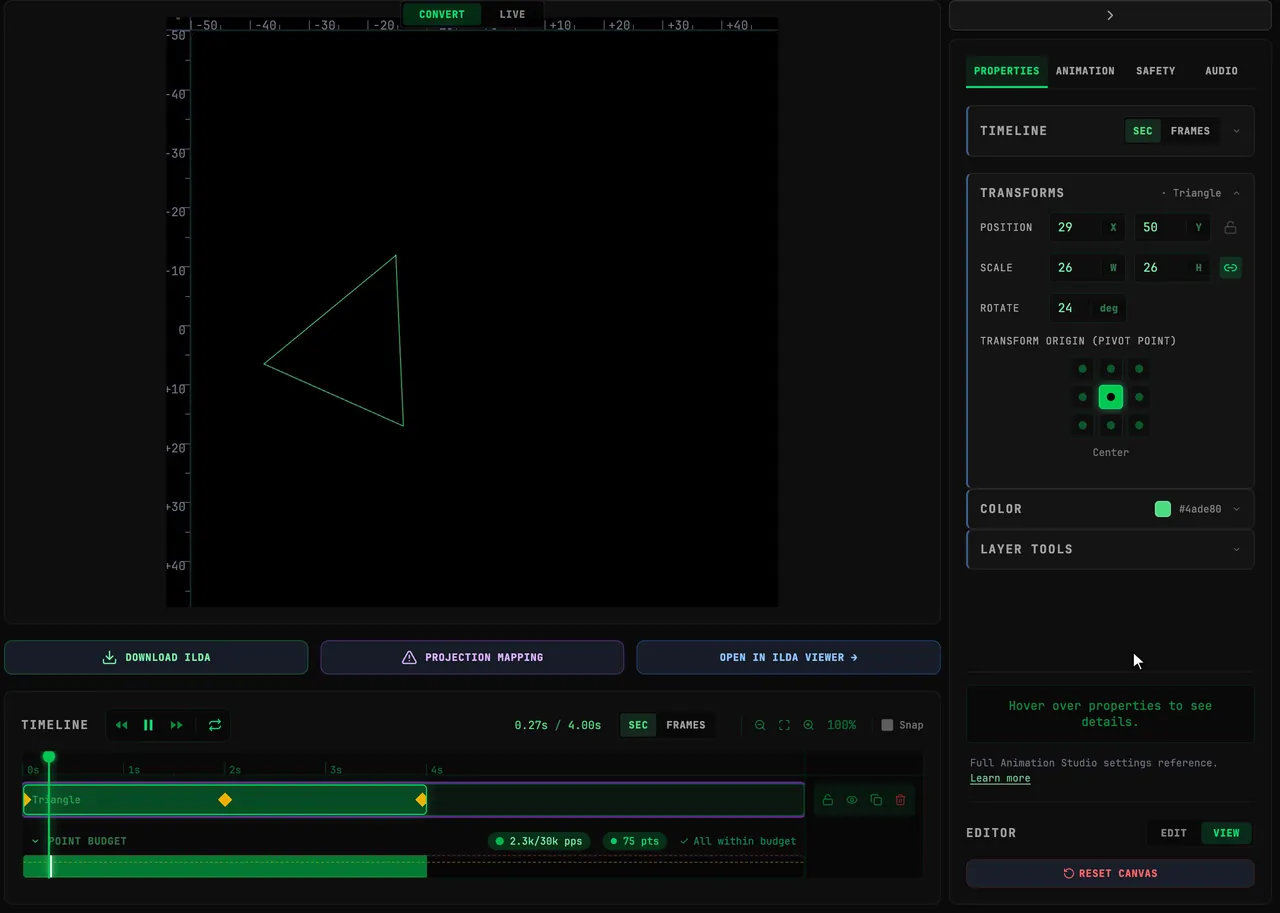Screen dimensions: 1280x913
Task: Set pivot point to top-right
Action: (x=1139, y=369)
